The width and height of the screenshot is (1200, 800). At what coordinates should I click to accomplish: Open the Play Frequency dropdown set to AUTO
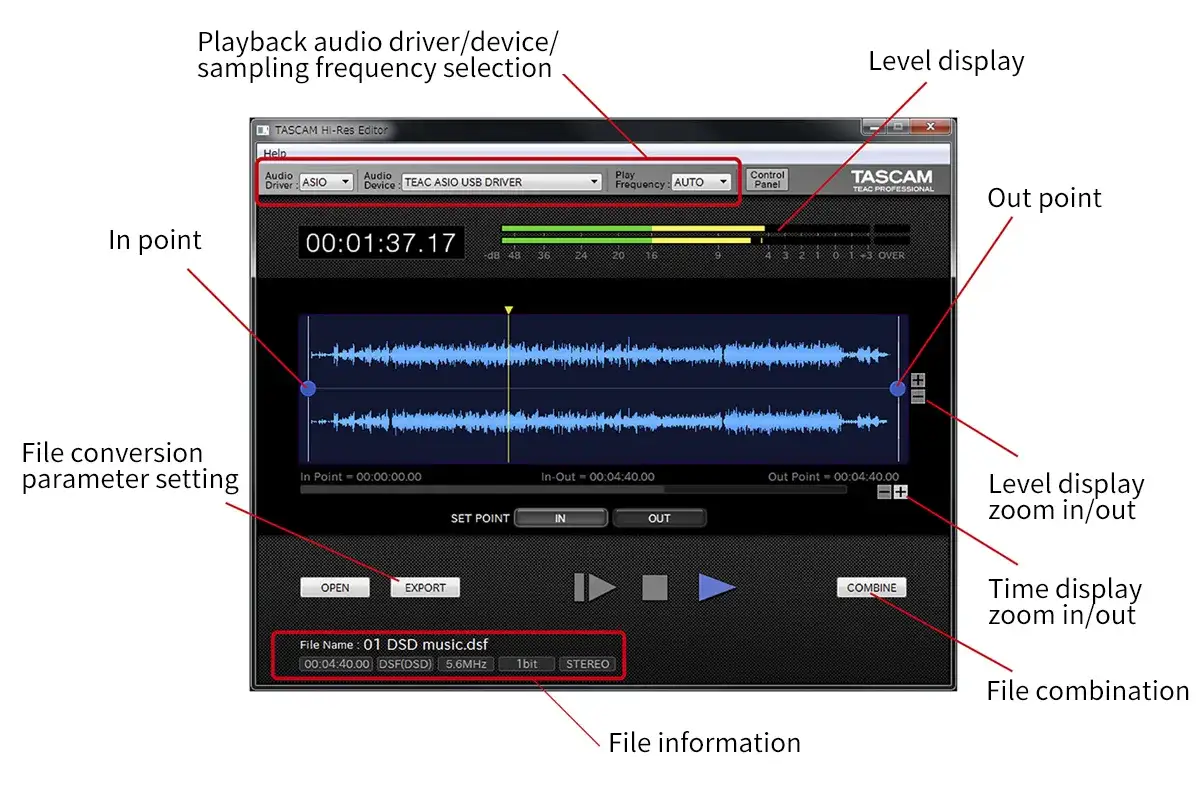(701, 181)
